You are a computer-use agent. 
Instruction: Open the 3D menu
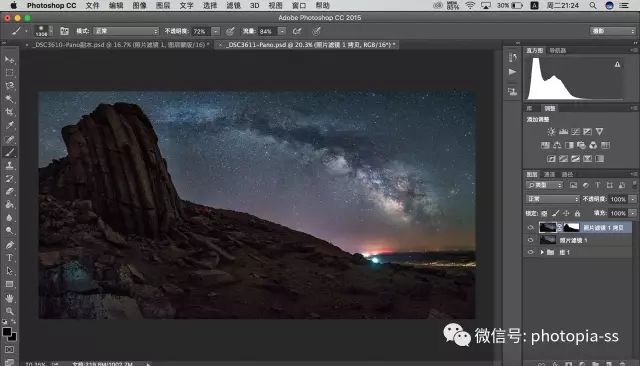point(255,5)
